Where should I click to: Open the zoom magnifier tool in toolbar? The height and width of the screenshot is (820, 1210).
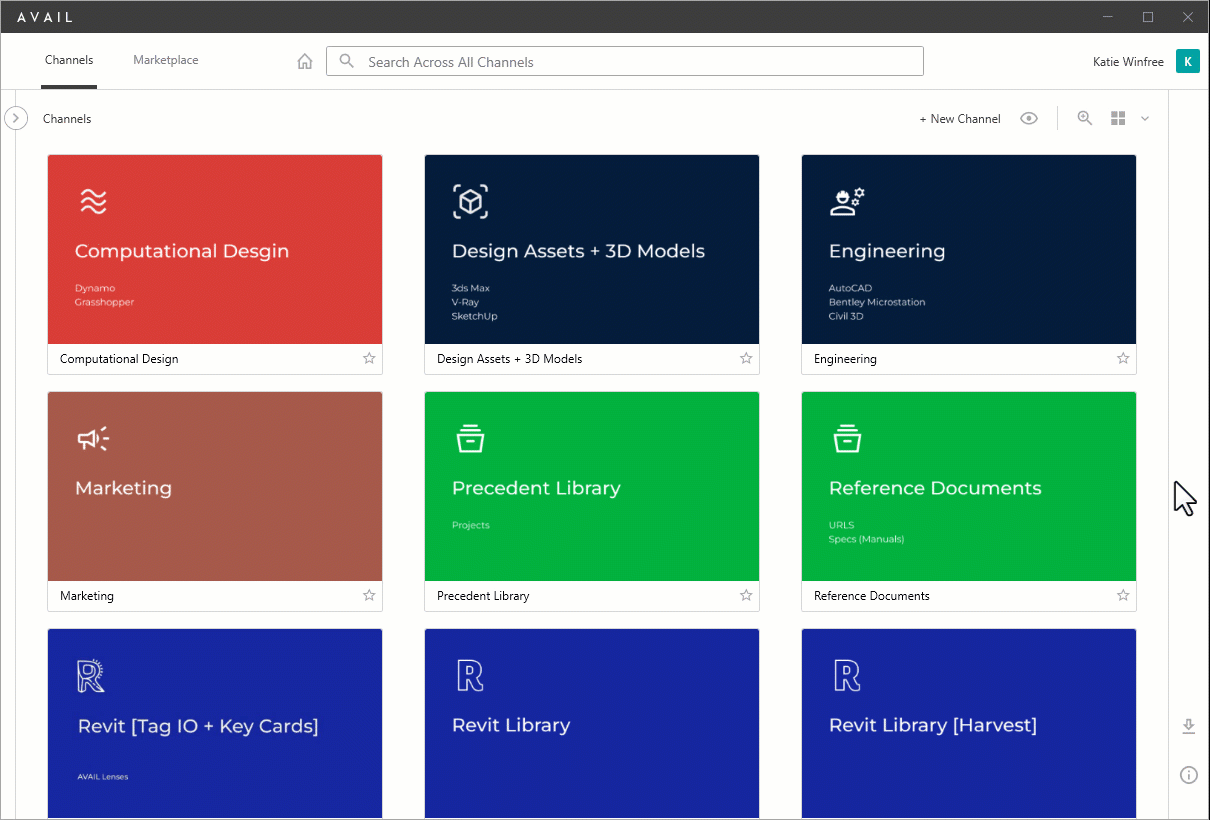pos(1084,118)
